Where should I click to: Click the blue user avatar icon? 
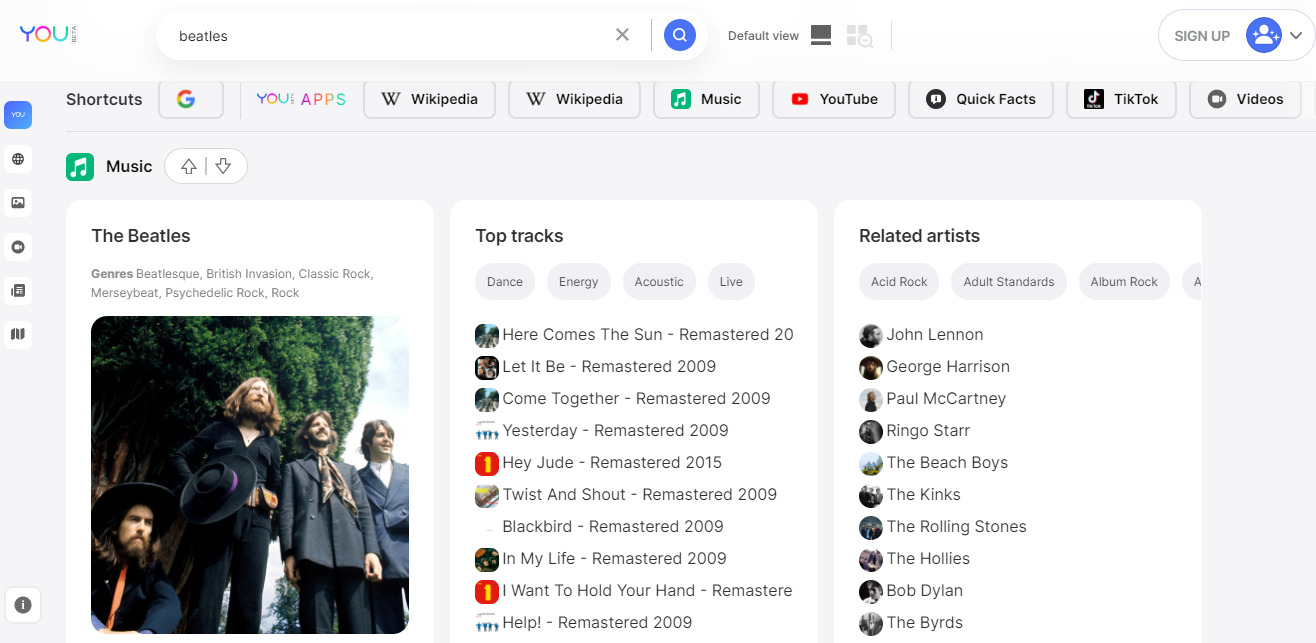pyautogui.click(x=1264, y=36)
